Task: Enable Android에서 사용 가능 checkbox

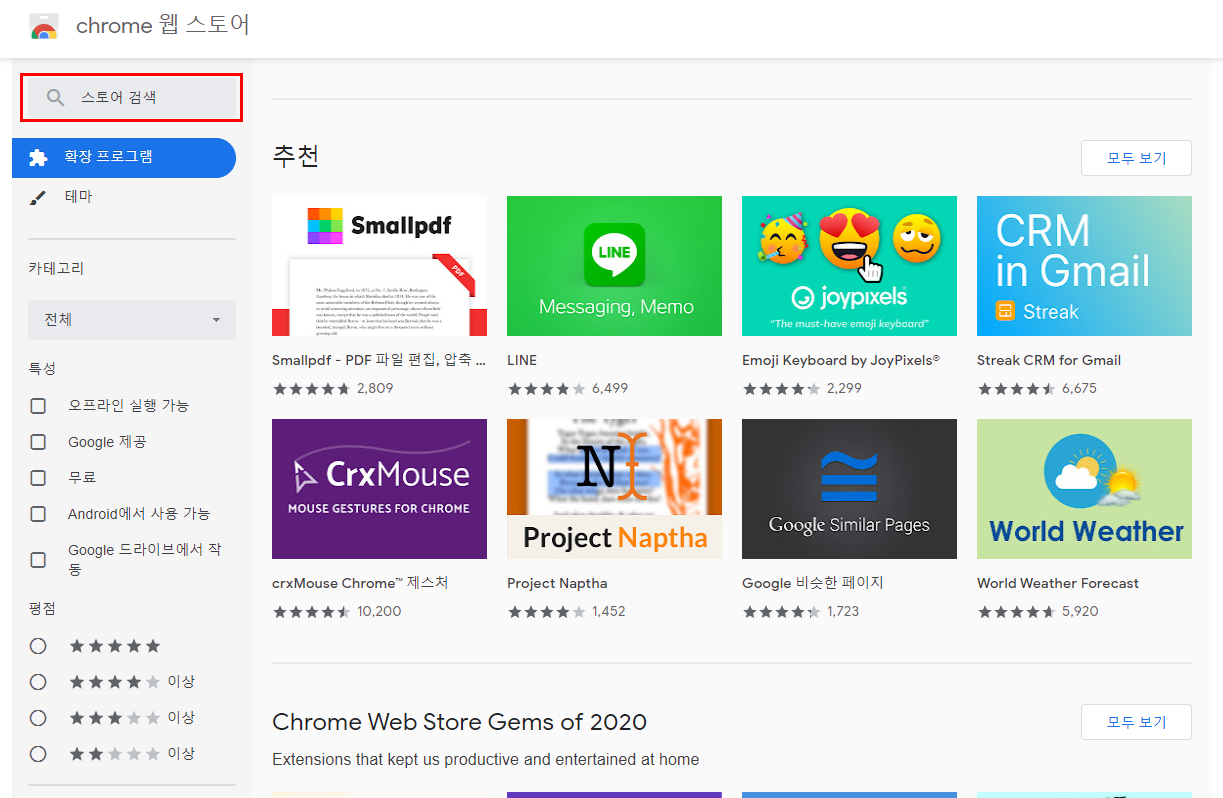Action: point(38,514)
